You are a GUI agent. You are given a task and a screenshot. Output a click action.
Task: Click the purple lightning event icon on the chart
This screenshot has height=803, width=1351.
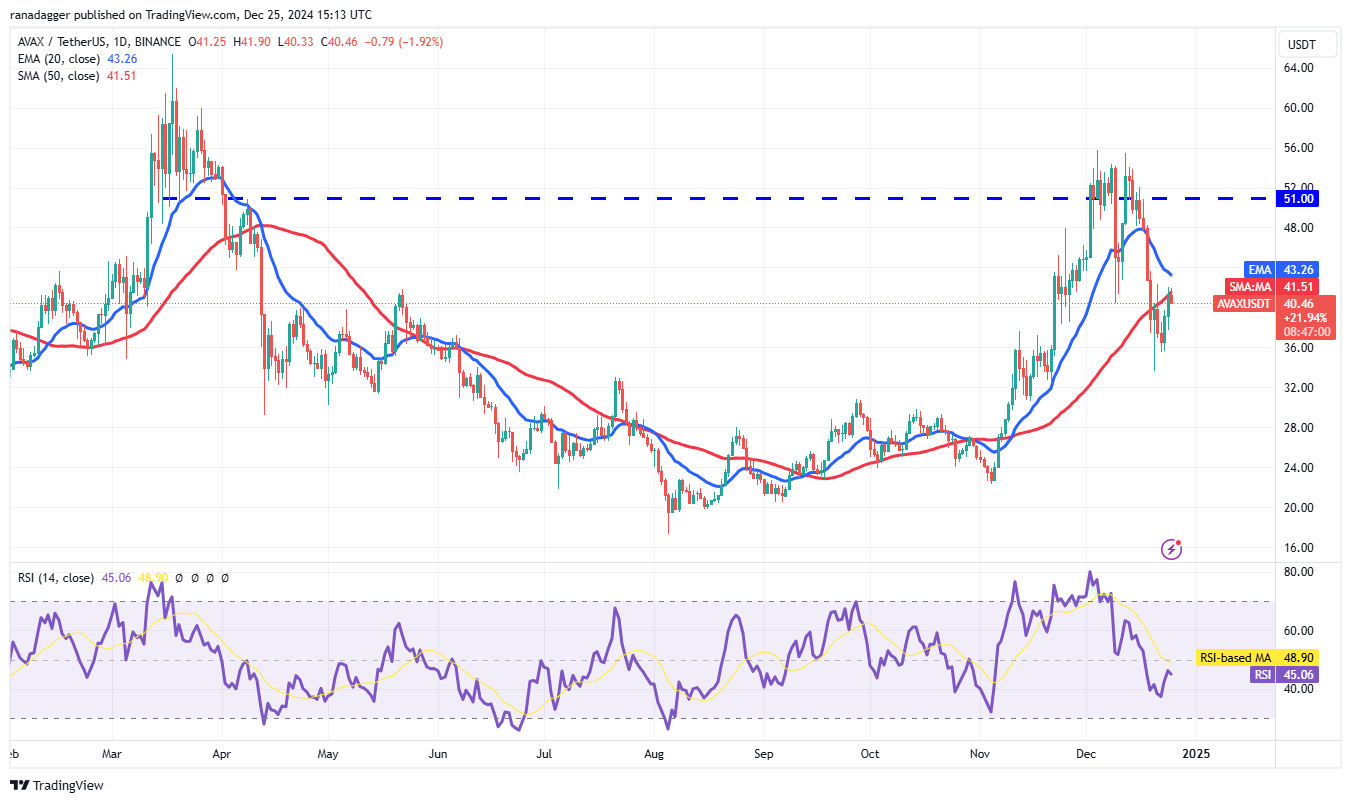pyautogui.click(x=1172, y=549)
